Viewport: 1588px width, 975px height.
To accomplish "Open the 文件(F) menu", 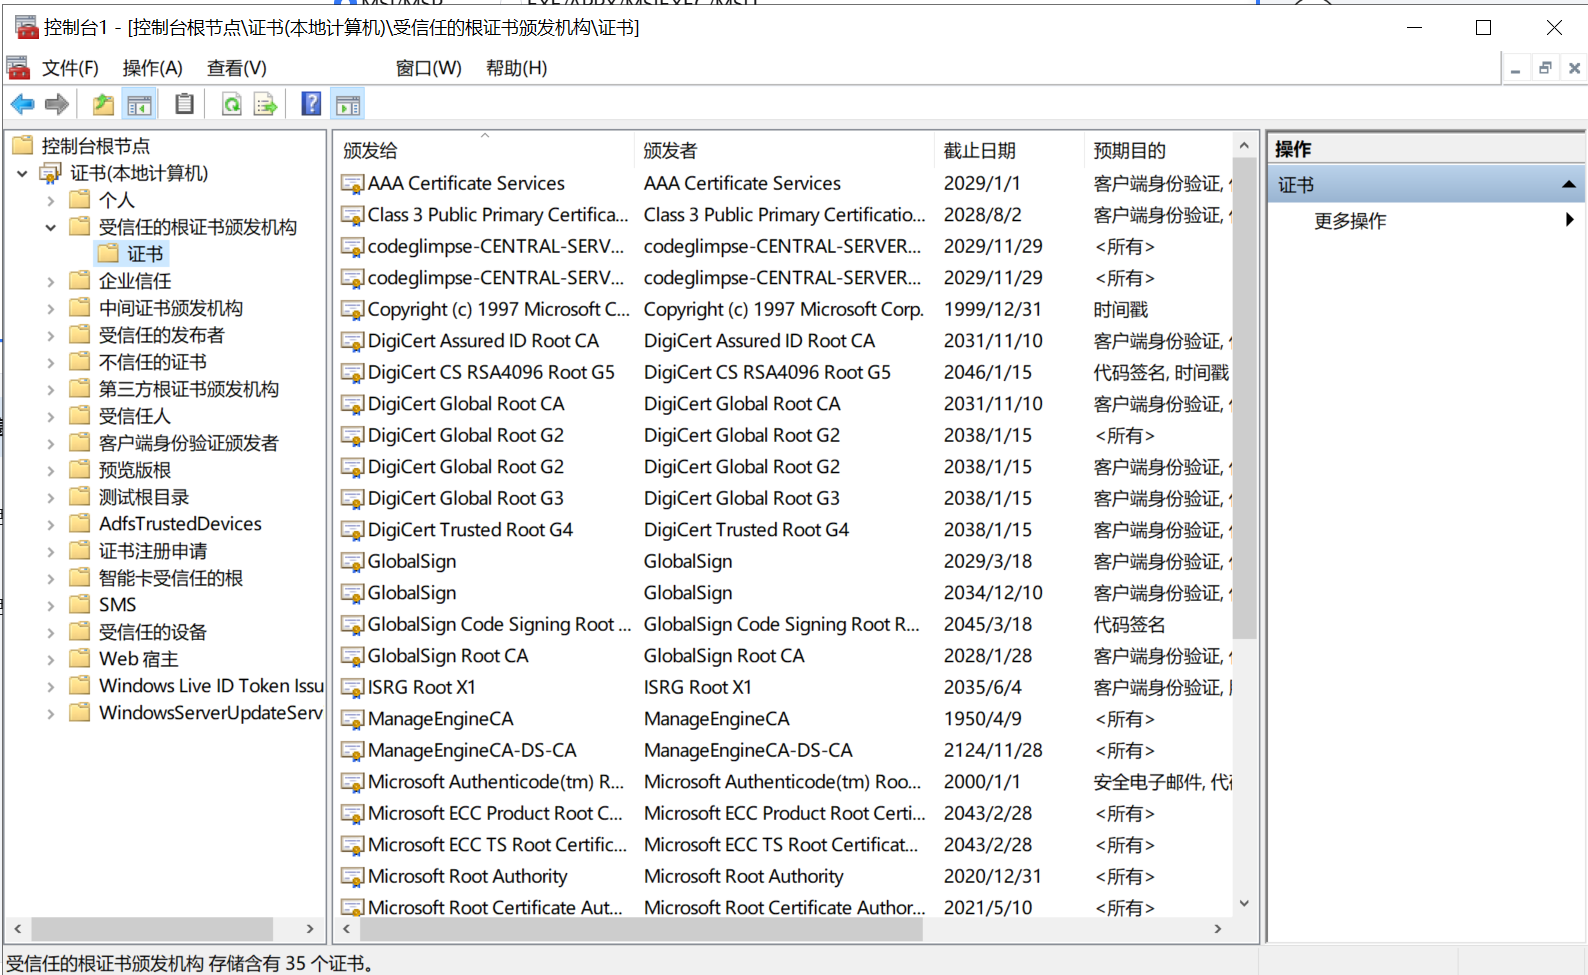I will click(x=70, y=68).
